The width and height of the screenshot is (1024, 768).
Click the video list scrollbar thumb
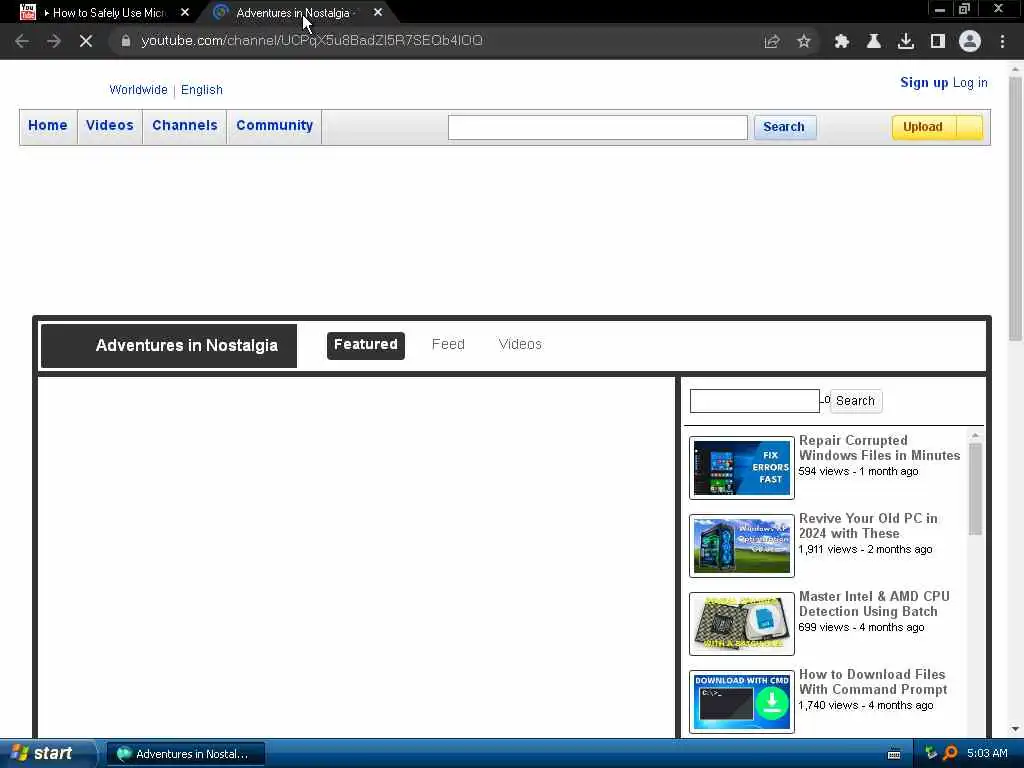click(975, 489)
